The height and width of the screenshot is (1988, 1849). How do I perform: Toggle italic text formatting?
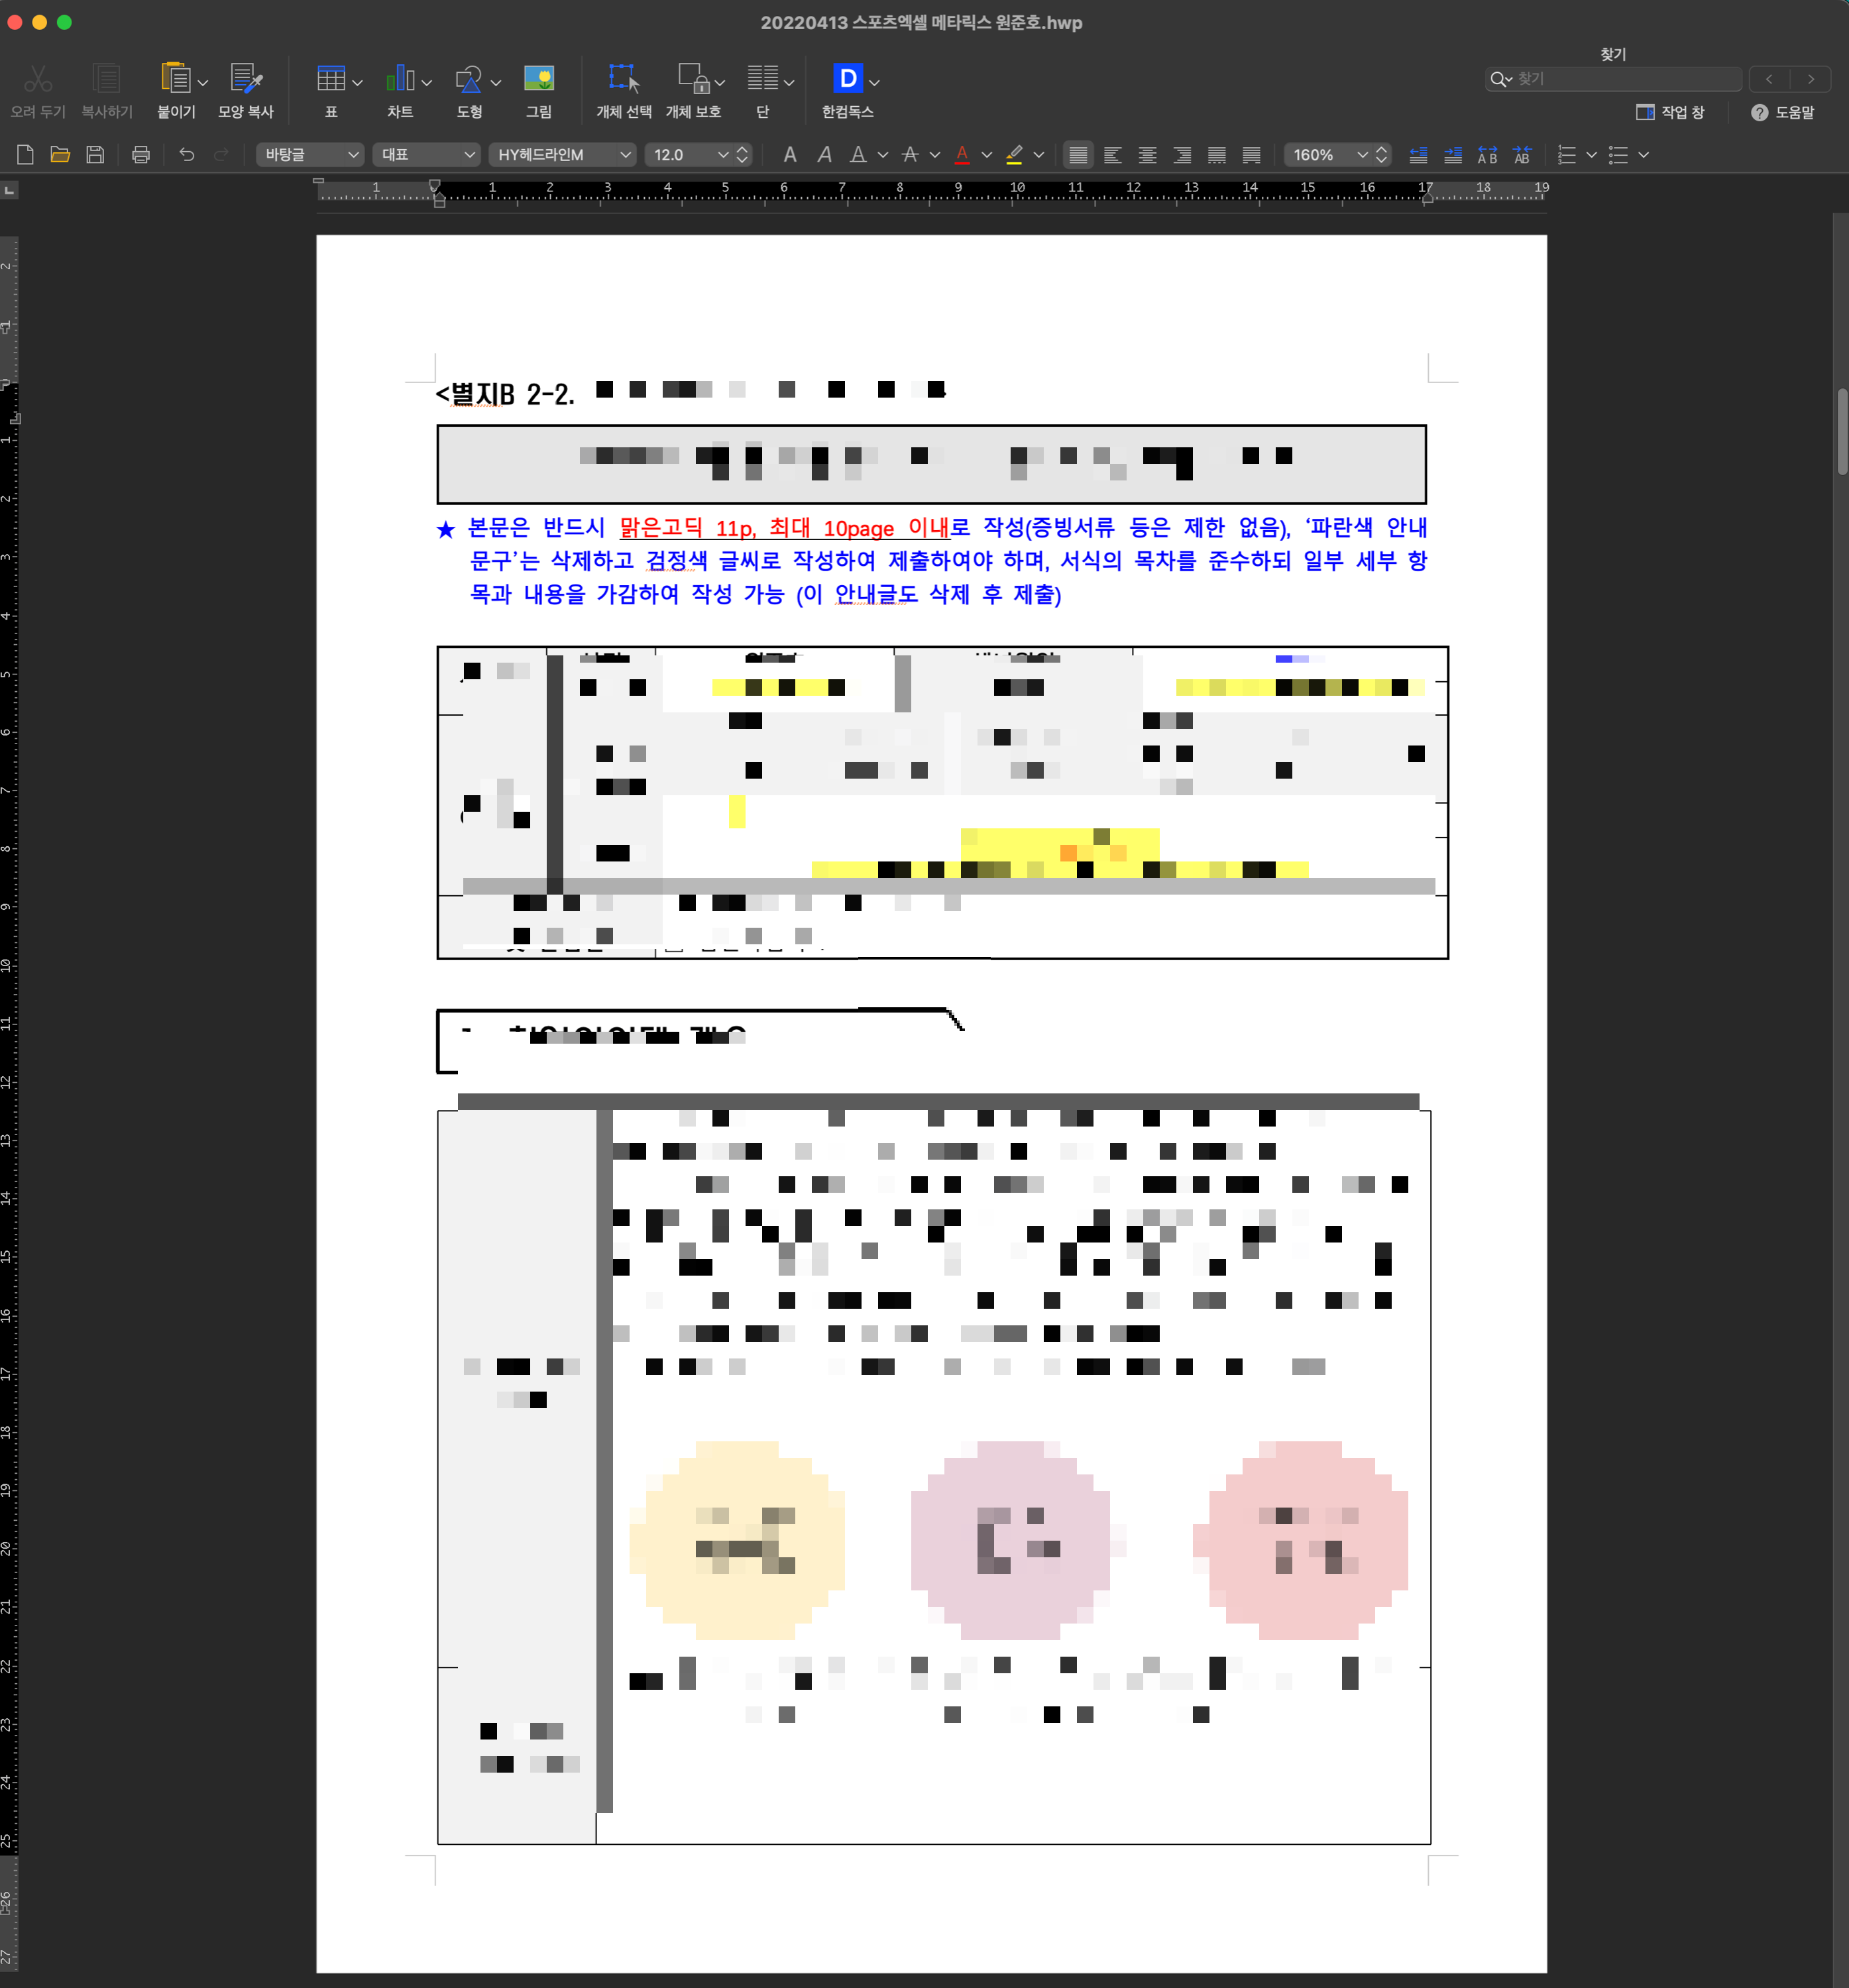tap(824, 154)
